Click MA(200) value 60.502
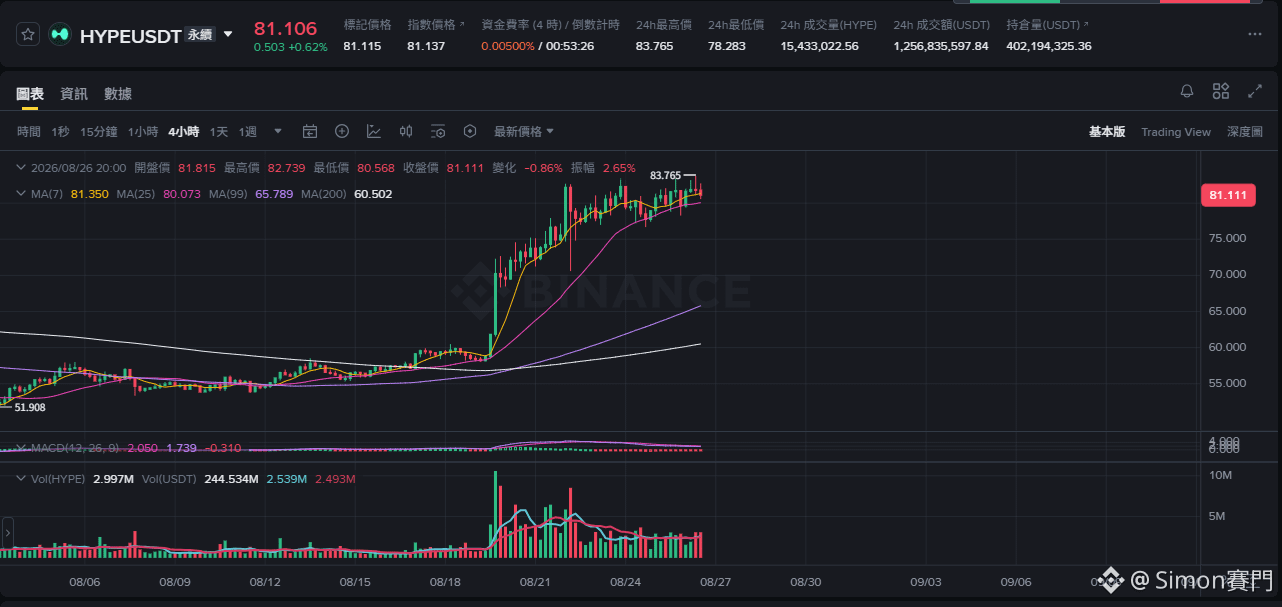 pyautogui.click(x=373, y=194)
